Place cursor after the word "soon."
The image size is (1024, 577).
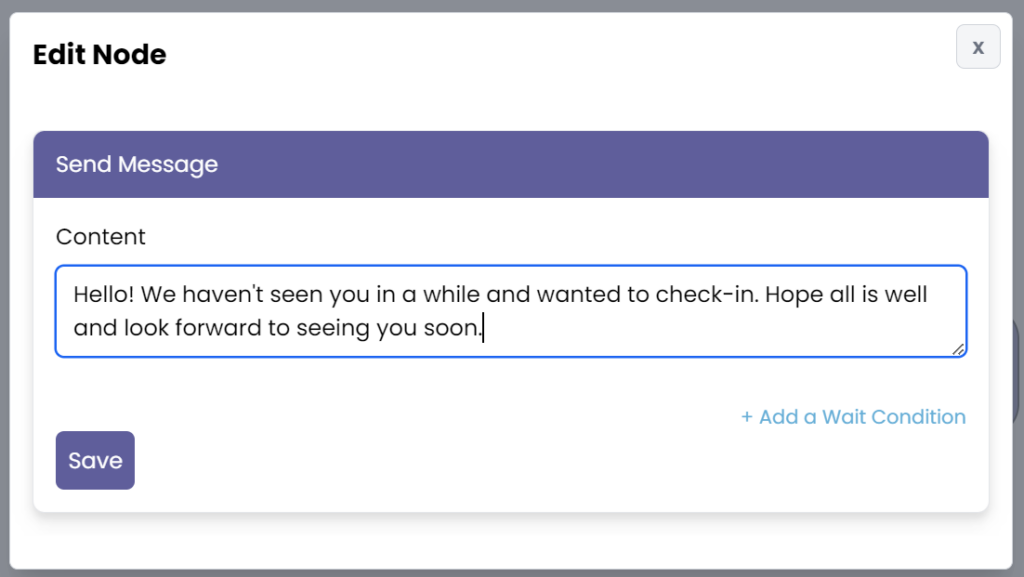point(483,327)
